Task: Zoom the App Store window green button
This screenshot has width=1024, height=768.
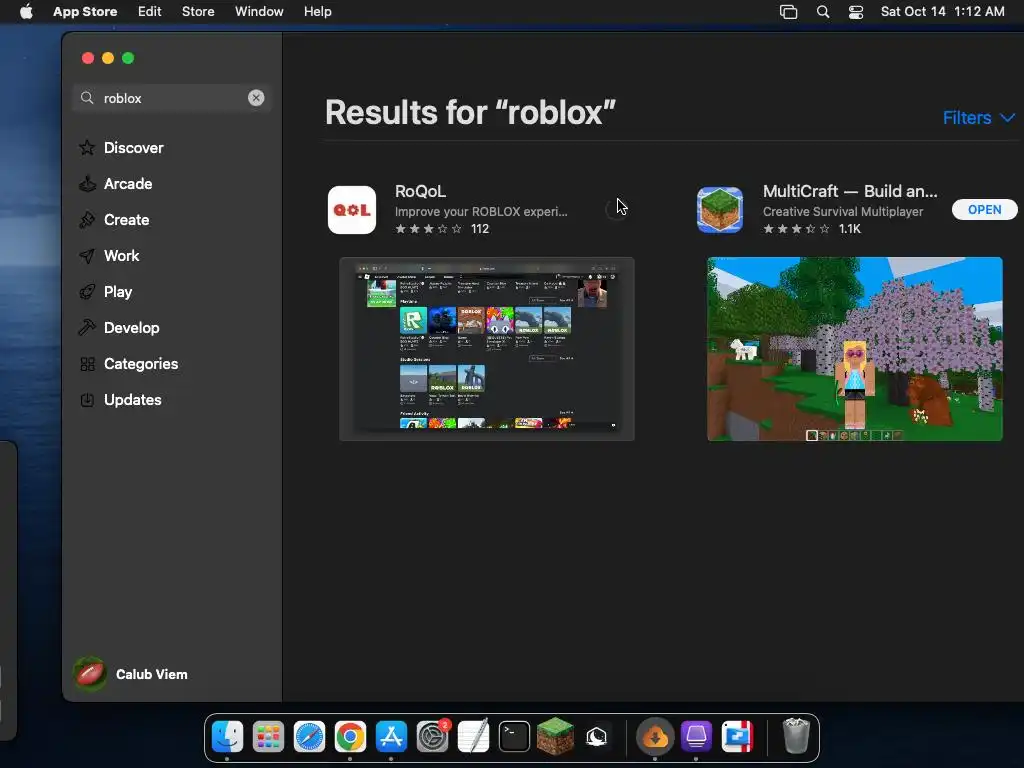Action: [128, 58]
